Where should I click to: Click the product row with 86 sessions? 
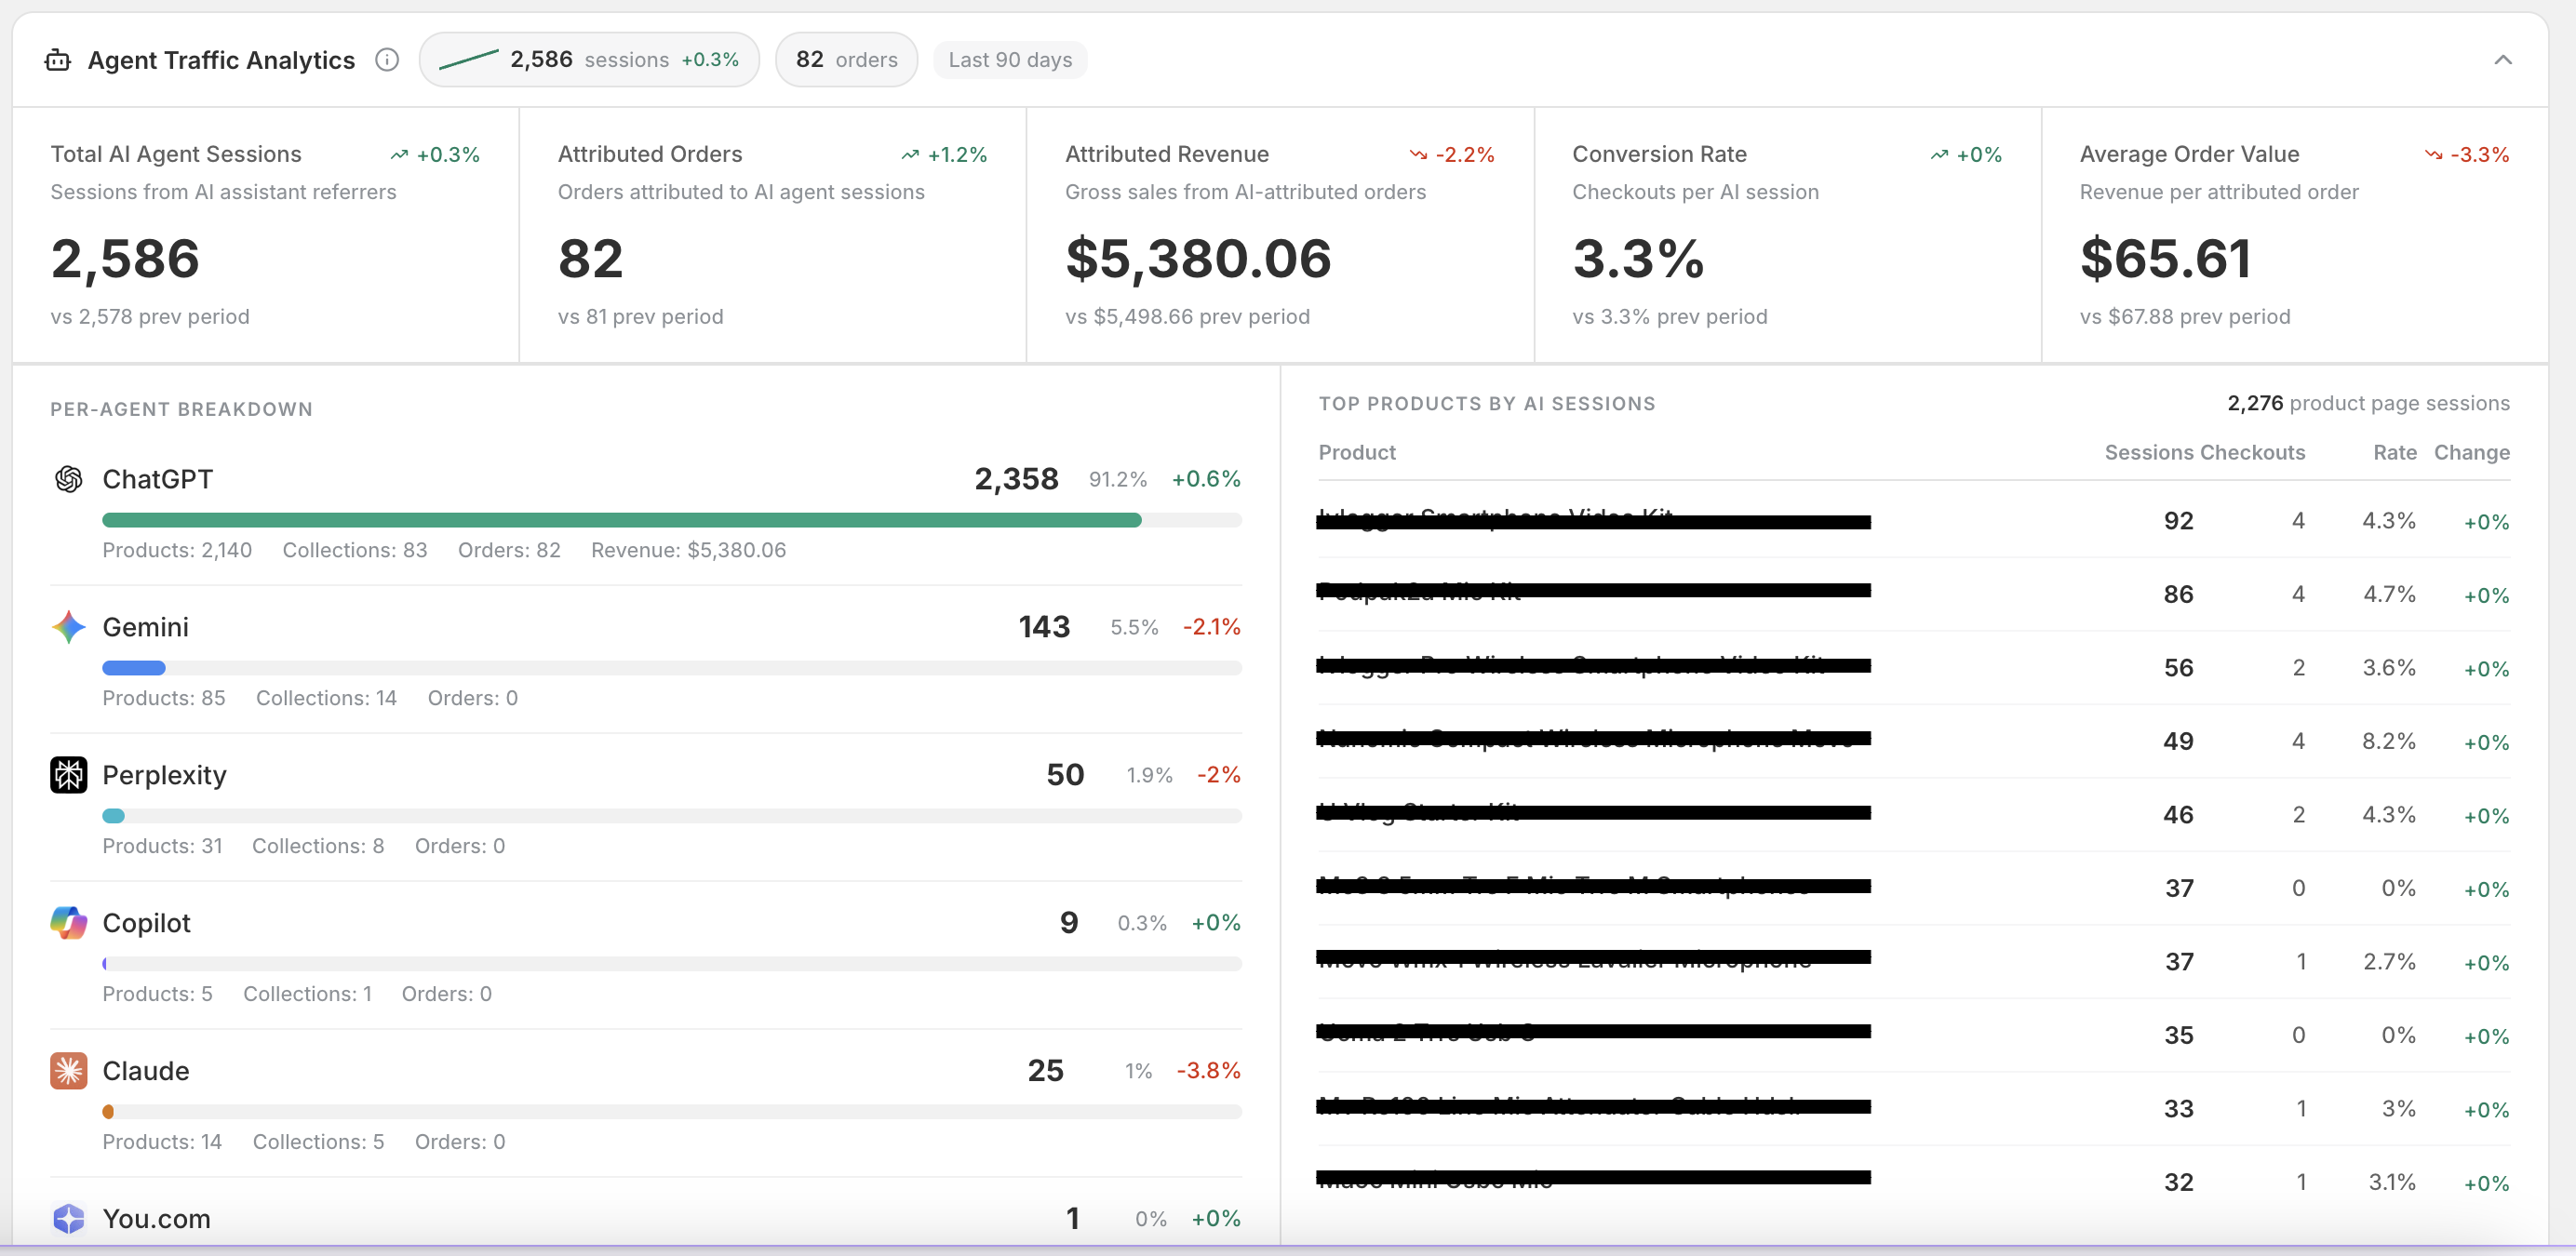1914,594
